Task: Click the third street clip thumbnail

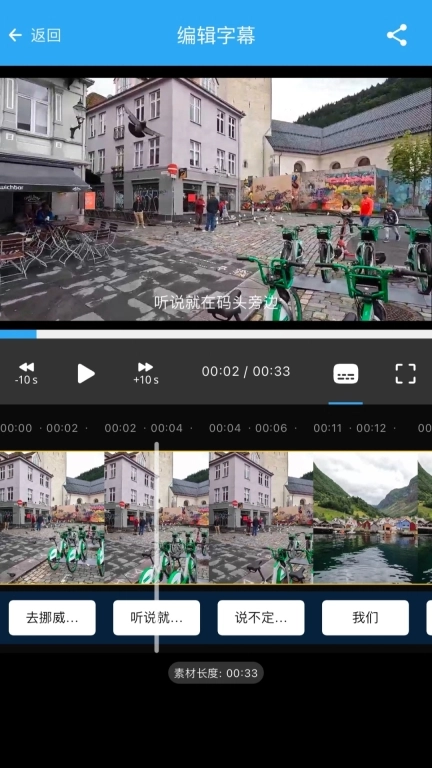Action: tap(261, 517)
